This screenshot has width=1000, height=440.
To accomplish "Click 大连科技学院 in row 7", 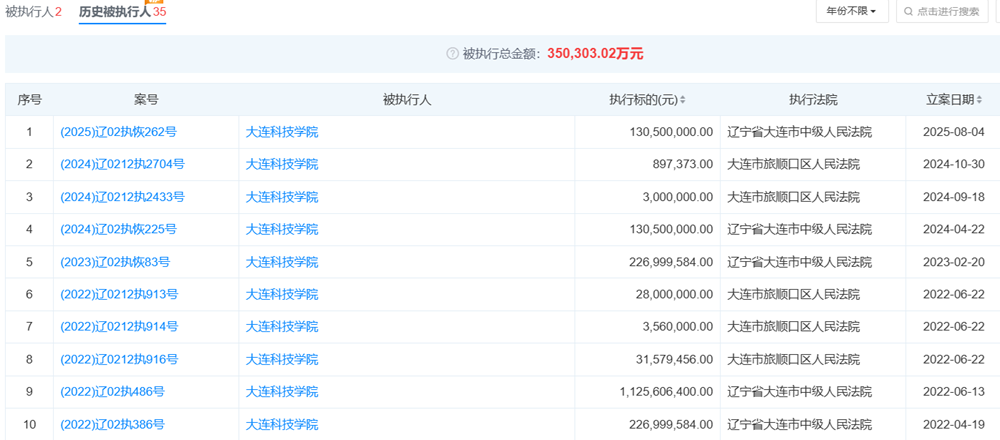I will 282,327.
